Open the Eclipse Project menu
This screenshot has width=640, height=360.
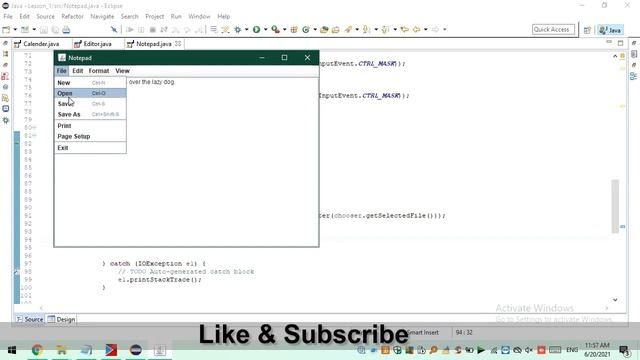(x=154, y=16)
